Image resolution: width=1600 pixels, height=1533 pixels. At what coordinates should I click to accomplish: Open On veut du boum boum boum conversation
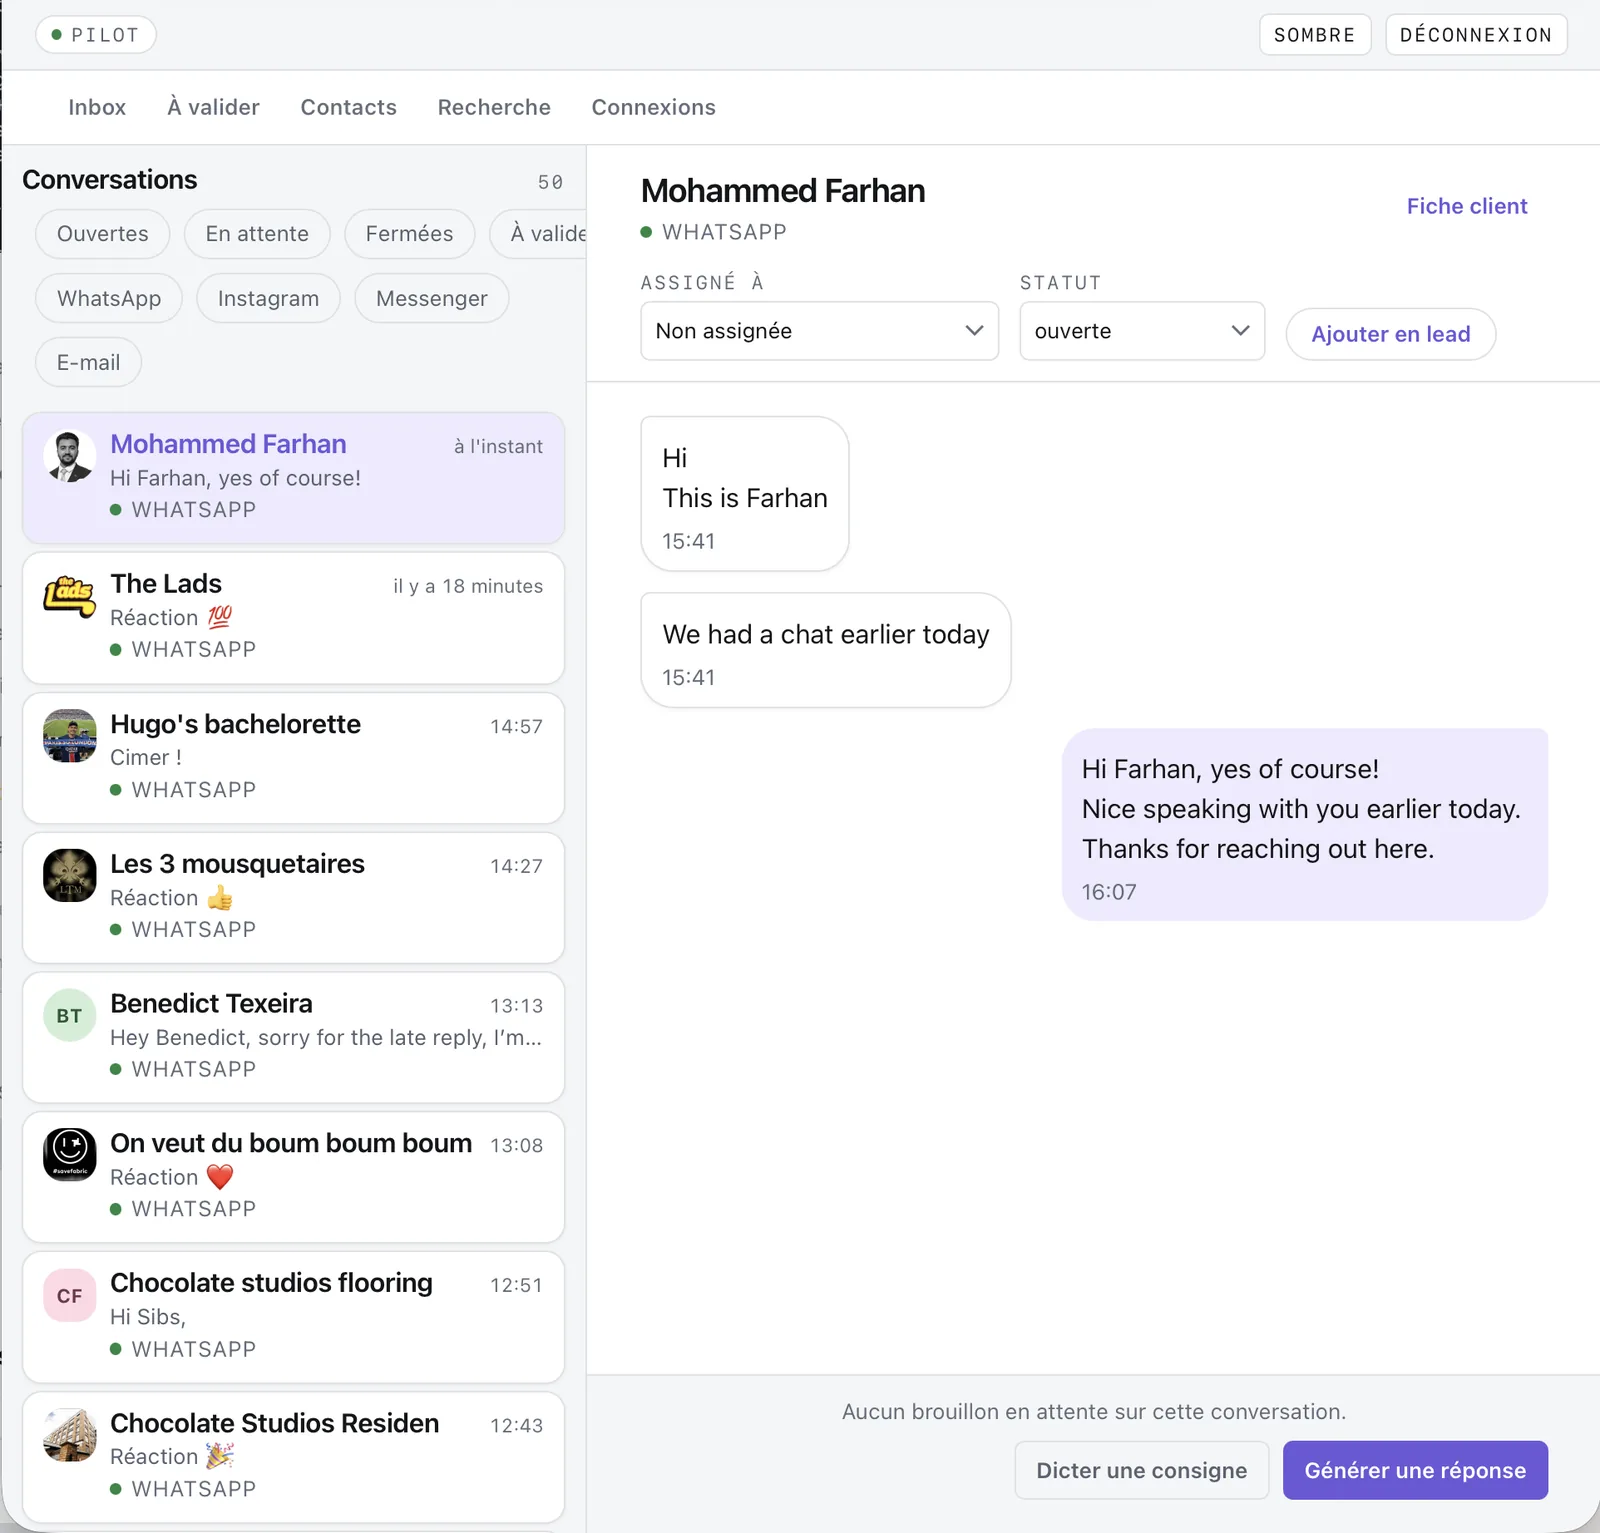293,1177
